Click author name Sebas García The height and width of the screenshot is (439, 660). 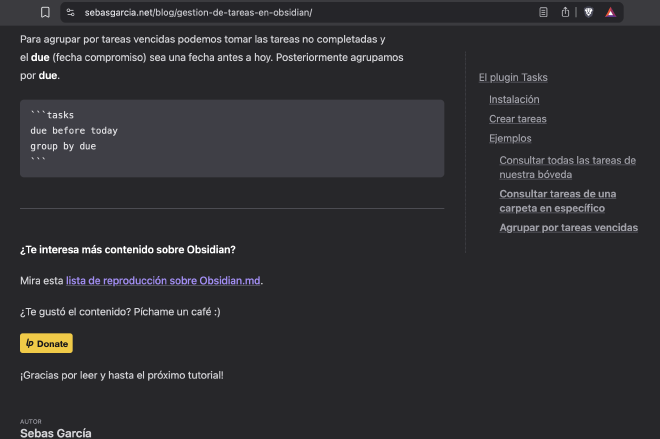[56, 433]
